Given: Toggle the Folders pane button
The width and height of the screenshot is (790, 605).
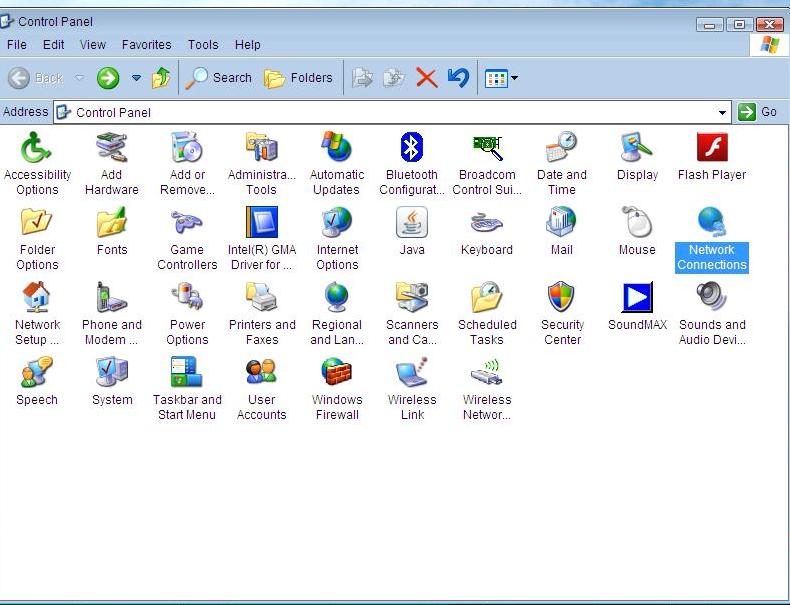Looking at the screenshot, I should [298, 78].
